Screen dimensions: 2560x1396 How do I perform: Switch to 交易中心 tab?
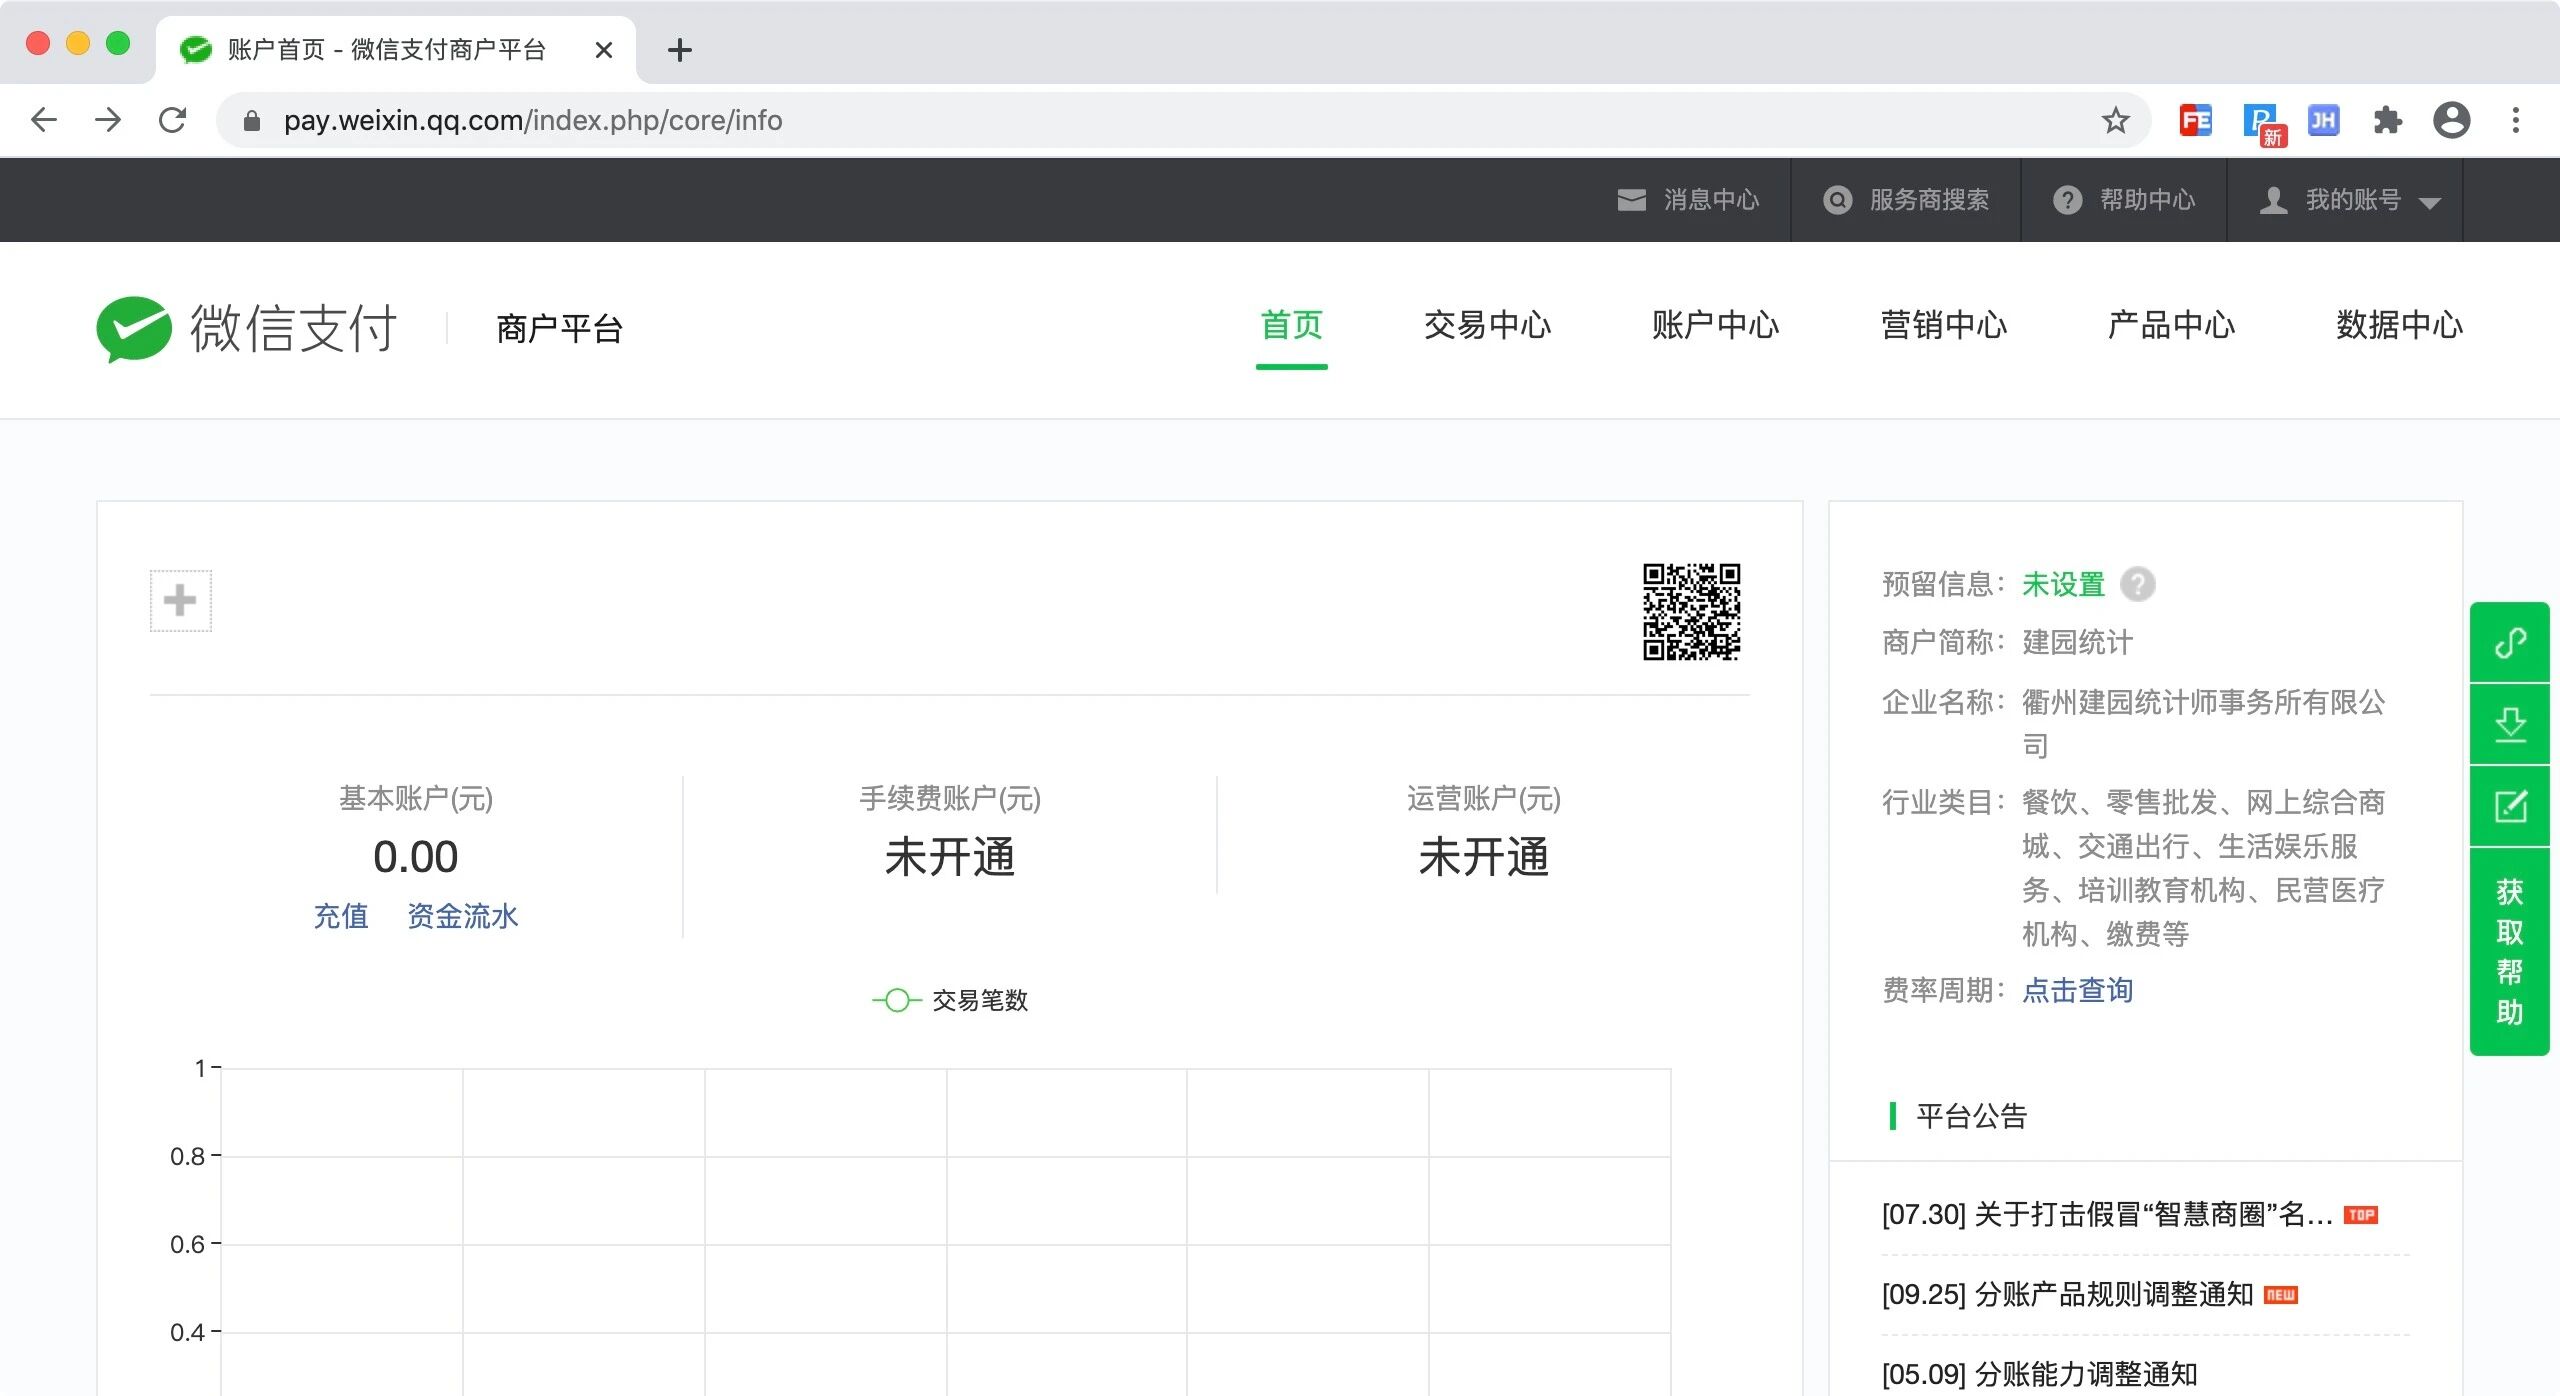1487,325
